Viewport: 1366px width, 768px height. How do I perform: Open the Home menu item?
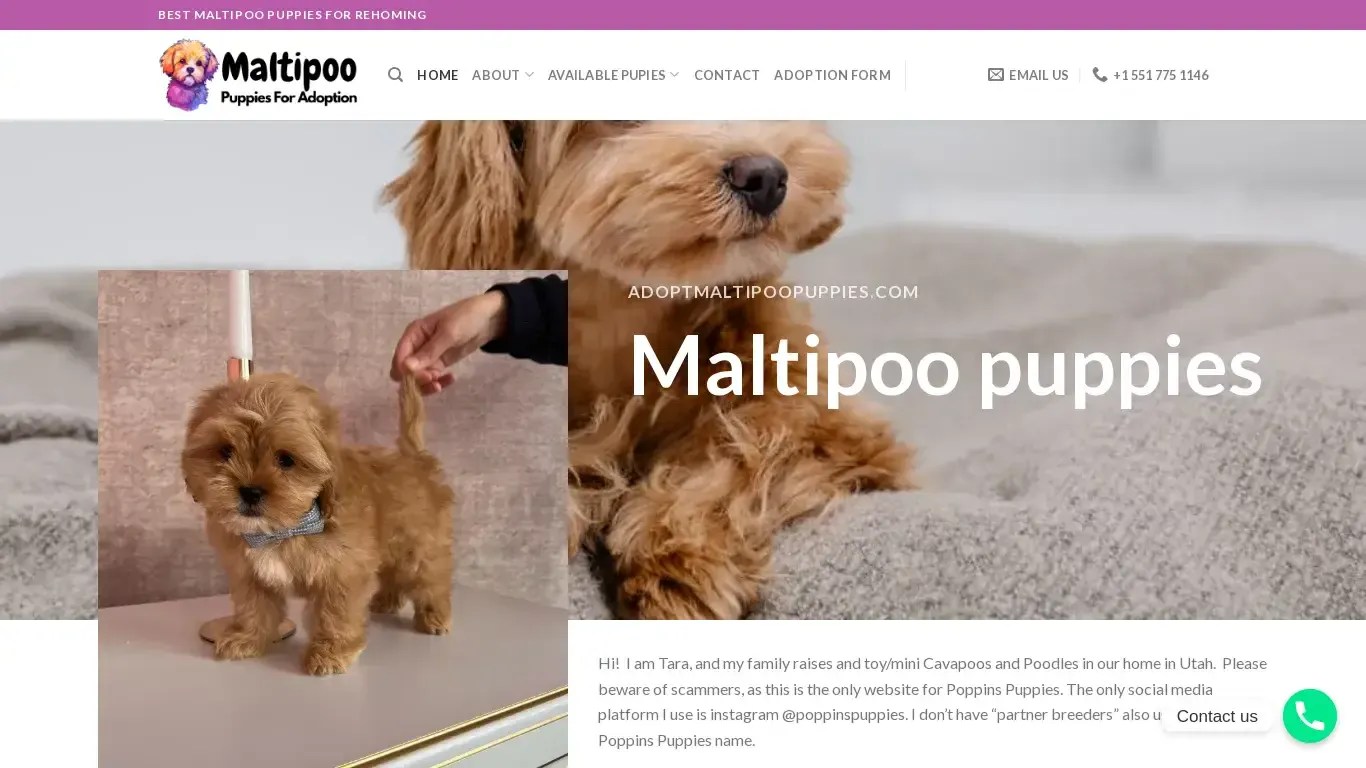click(437, 75)
